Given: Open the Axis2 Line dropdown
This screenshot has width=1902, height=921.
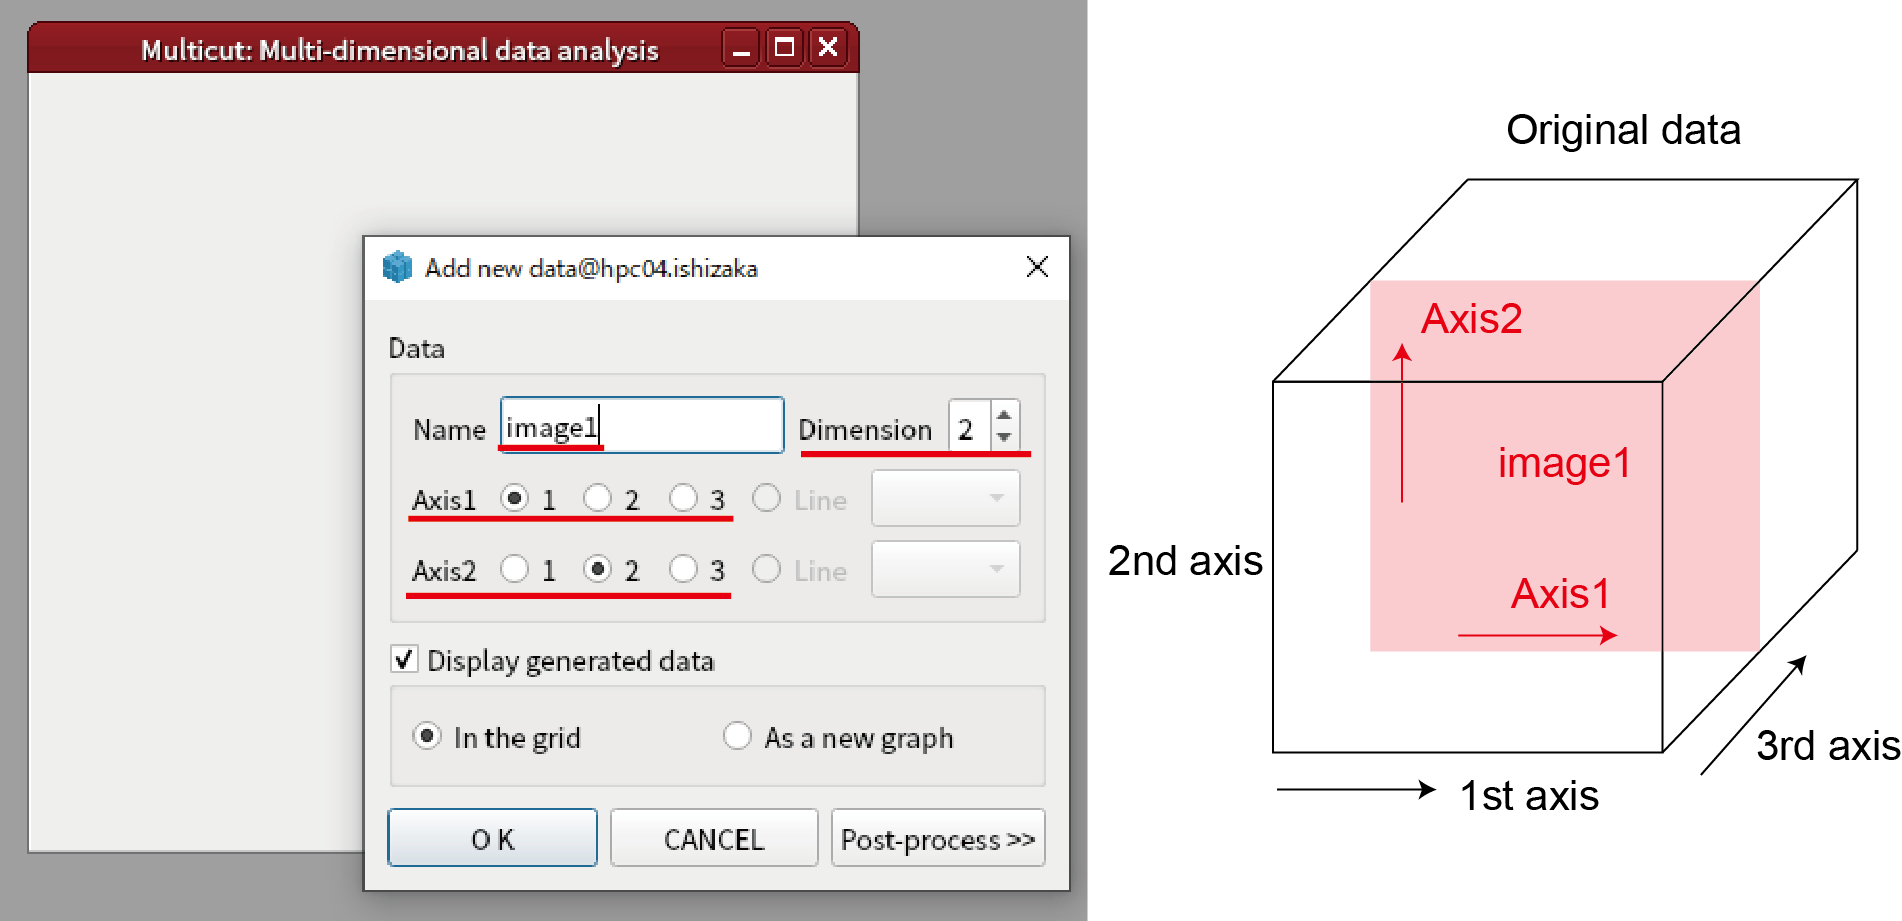Looking at the screenshot, I should [945, 569].
